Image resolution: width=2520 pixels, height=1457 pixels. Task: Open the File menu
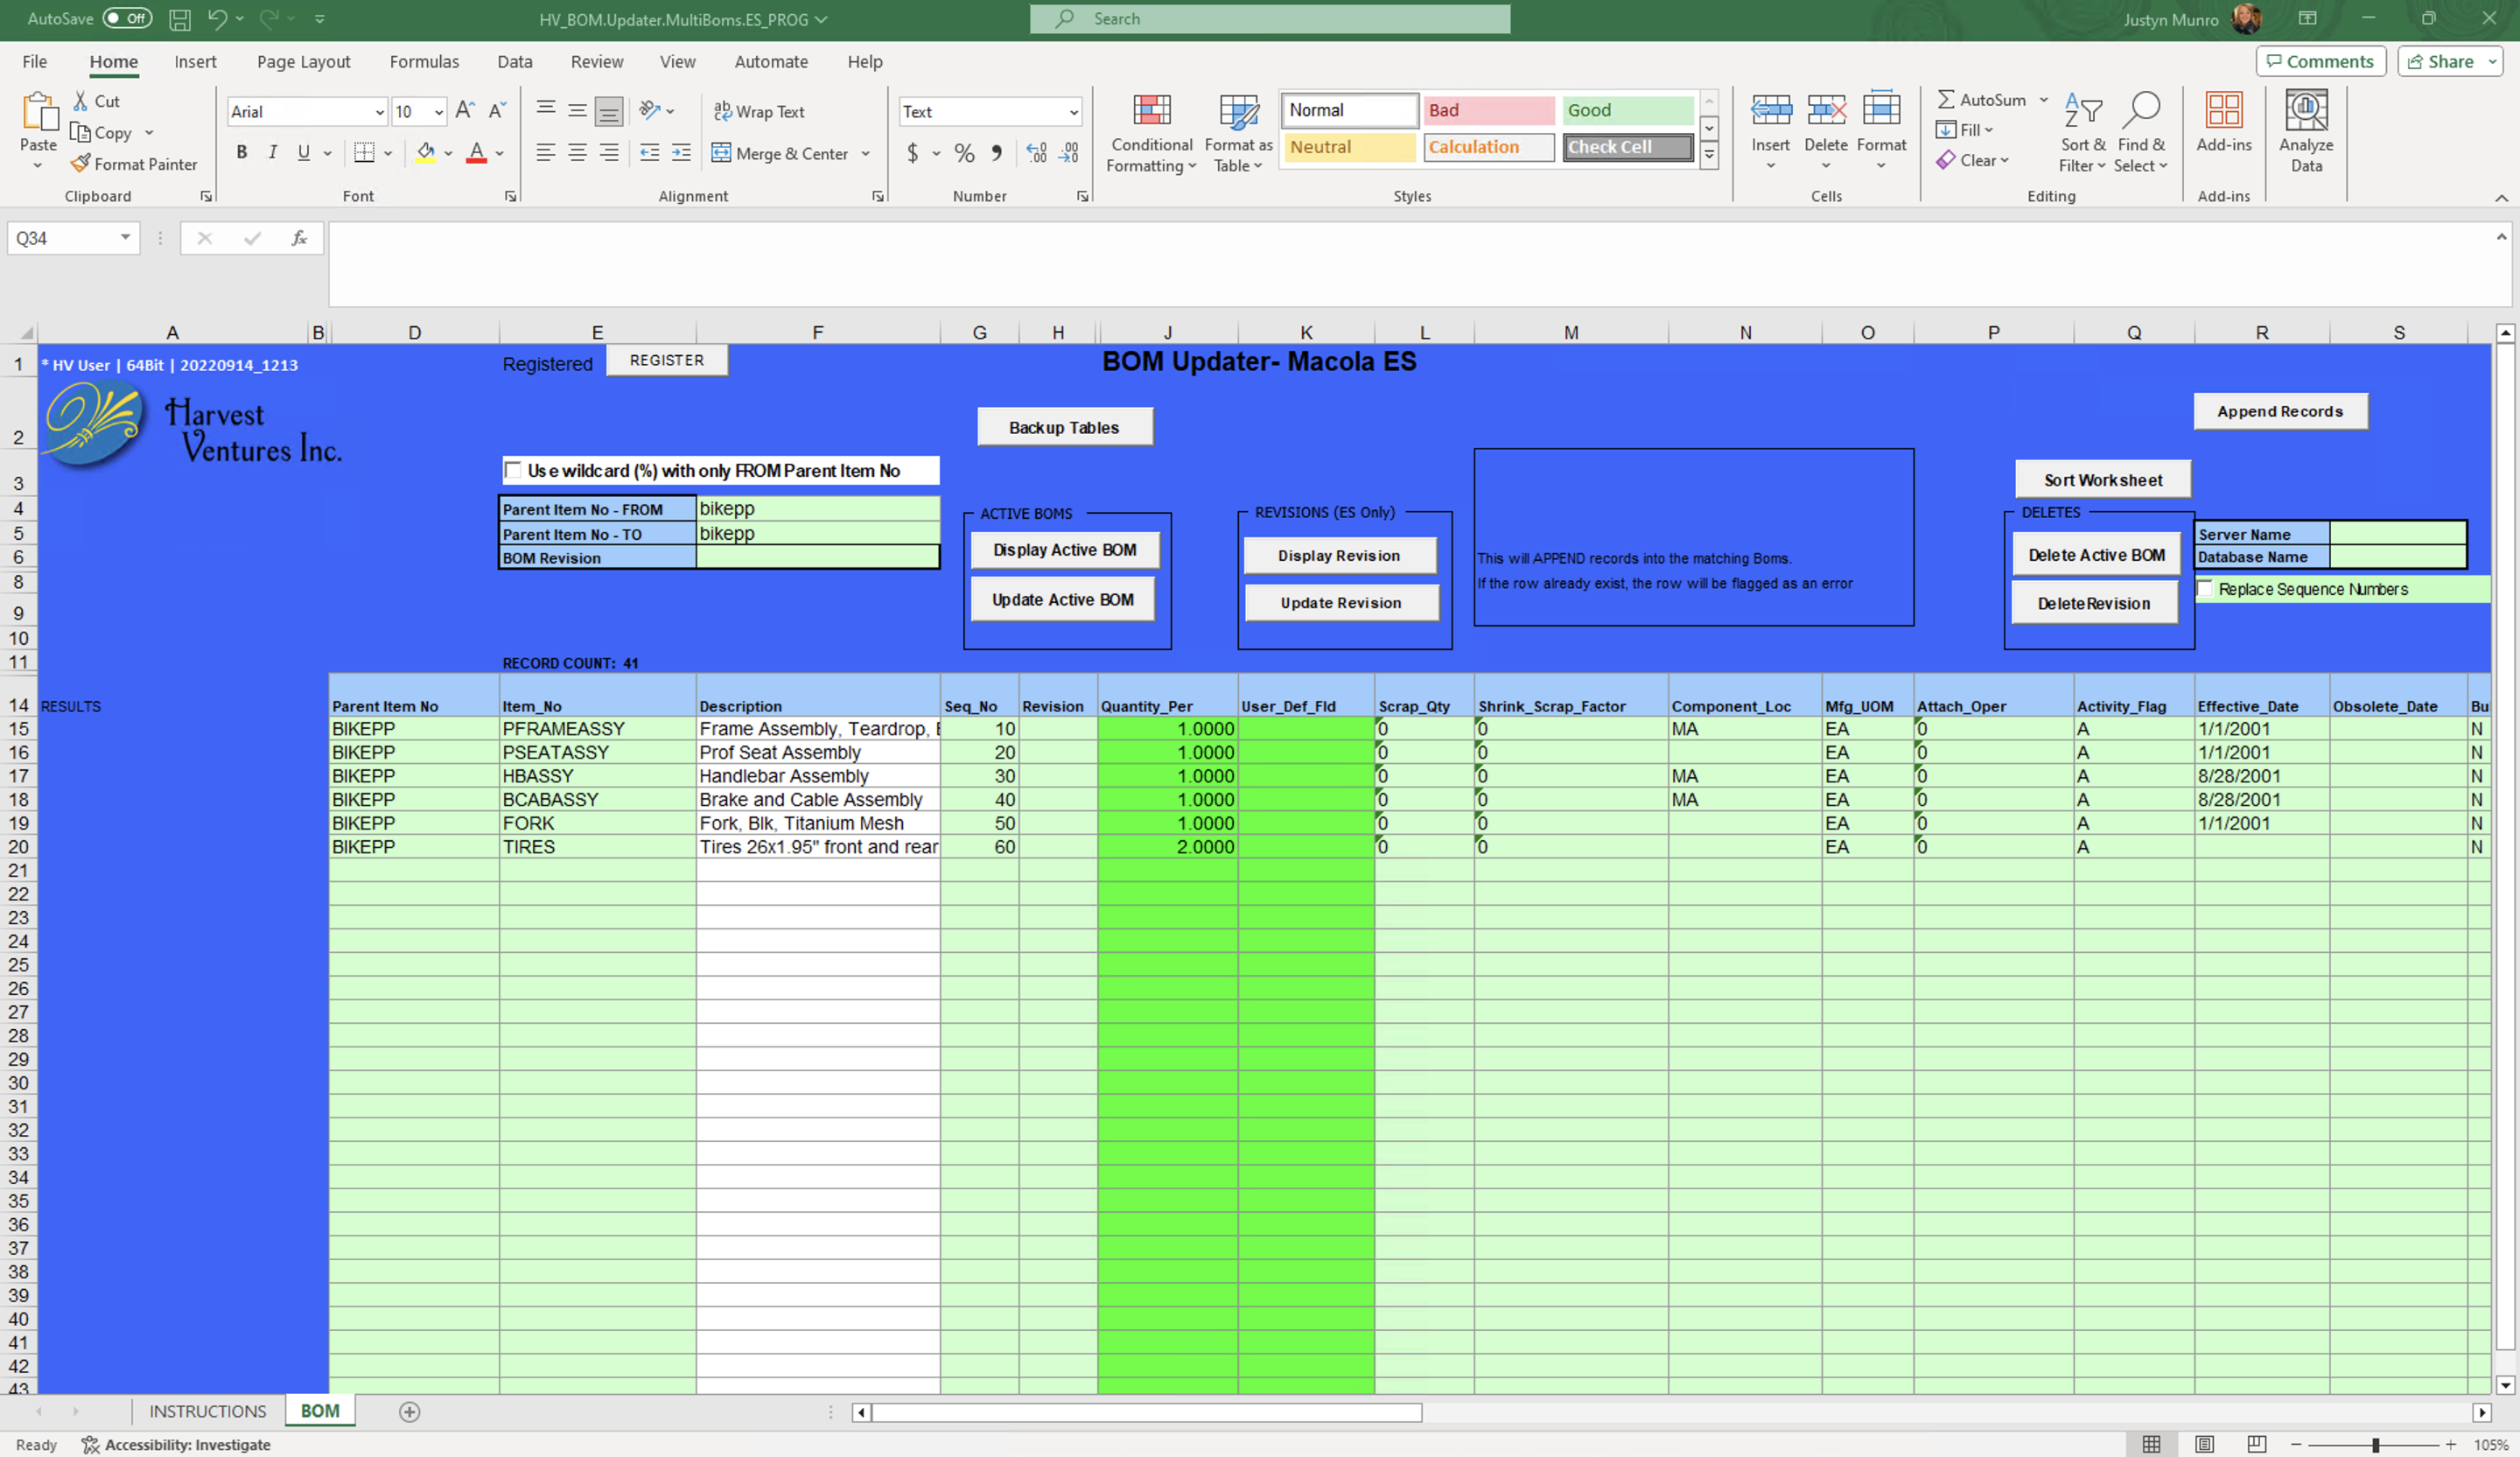pyautogui.click(x=35, y=61)
